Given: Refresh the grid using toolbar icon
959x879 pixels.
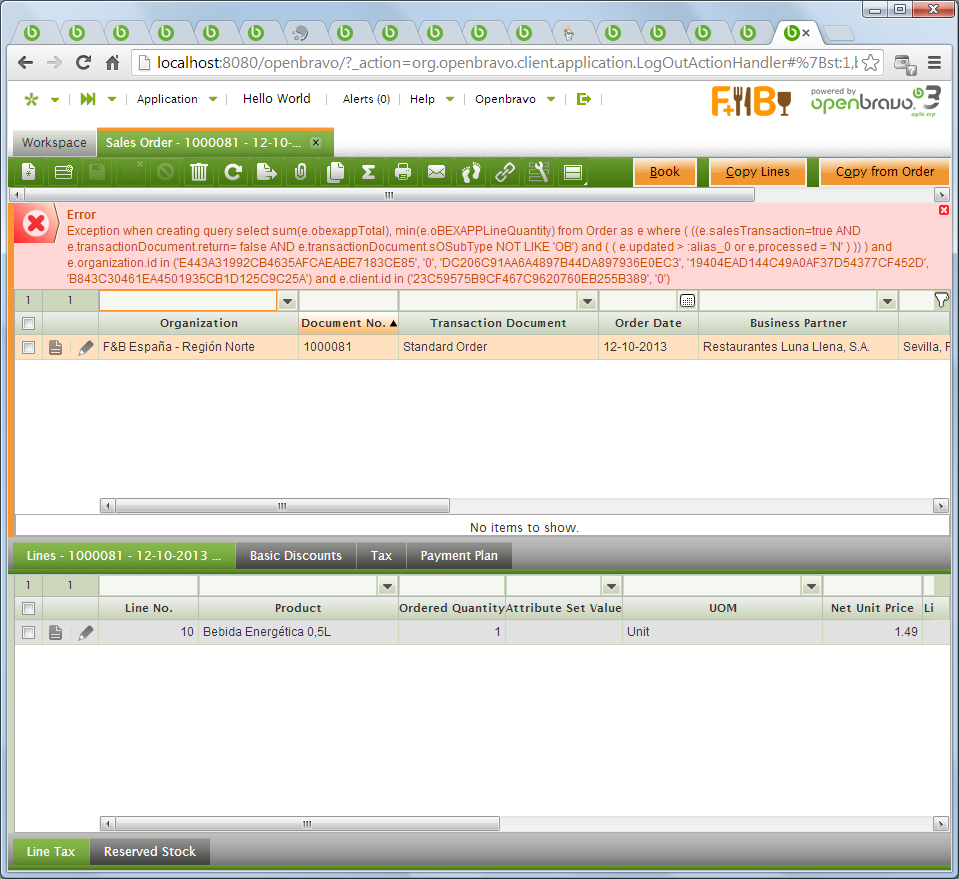Looking at the screenshot, I should (233, 172).
